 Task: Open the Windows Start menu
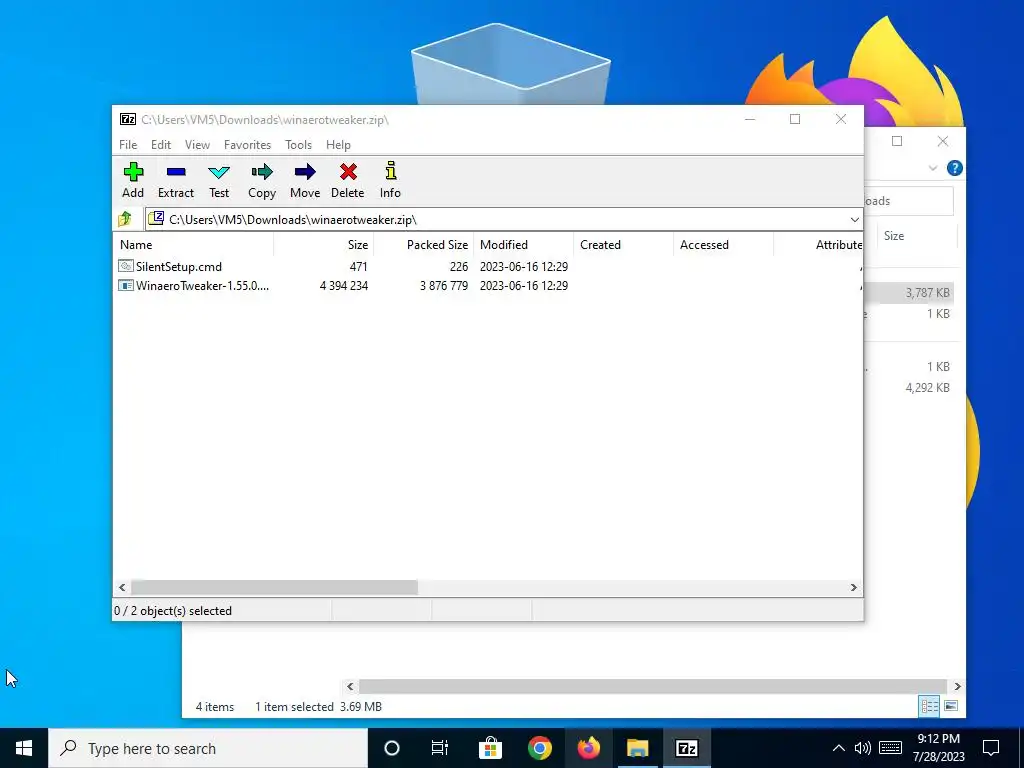tap(24, 748)
